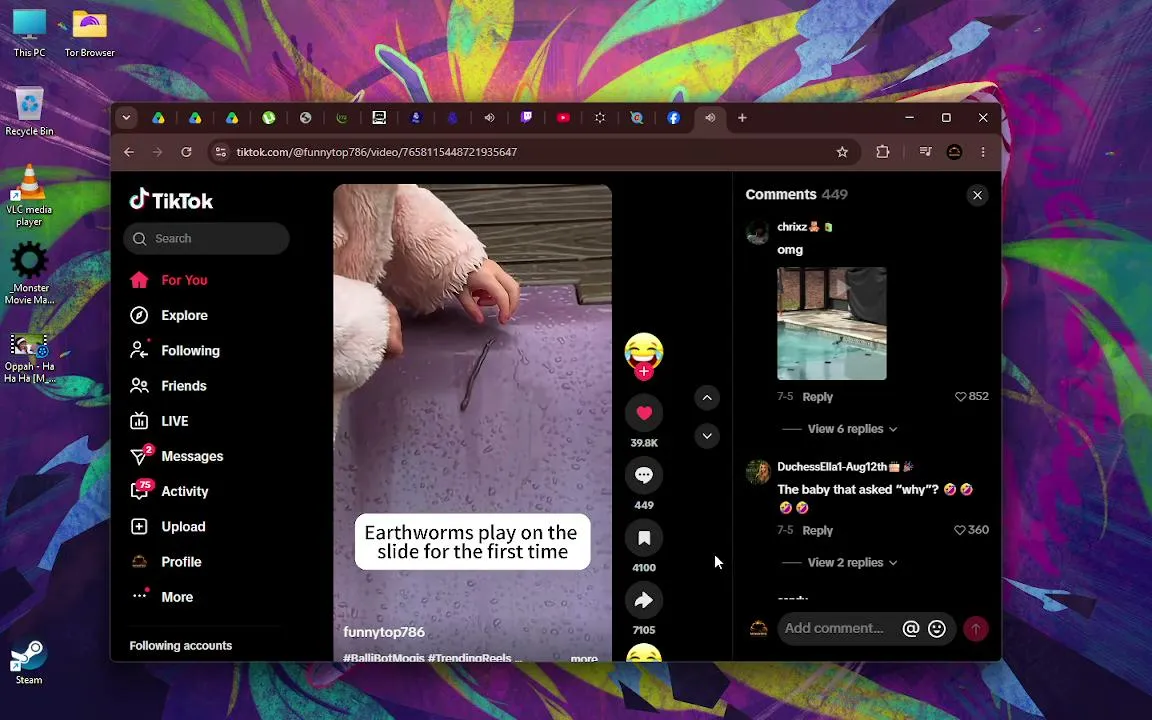1152x720 pixels.
Task: Switch to the Facebook tab
Action: [674, 118]
